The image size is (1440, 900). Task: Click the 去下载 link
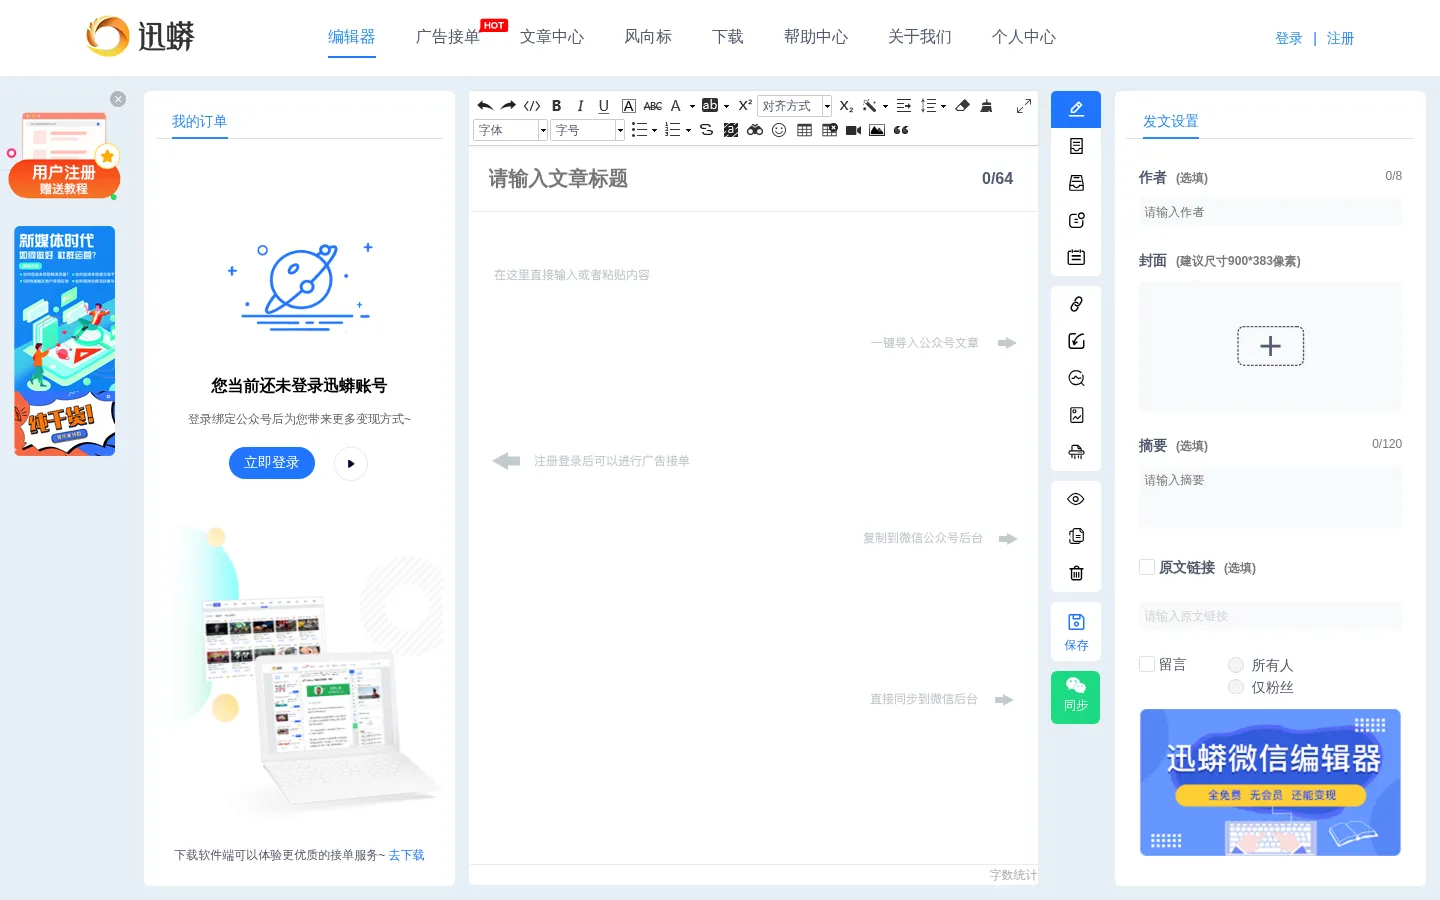tap(406, 855)
